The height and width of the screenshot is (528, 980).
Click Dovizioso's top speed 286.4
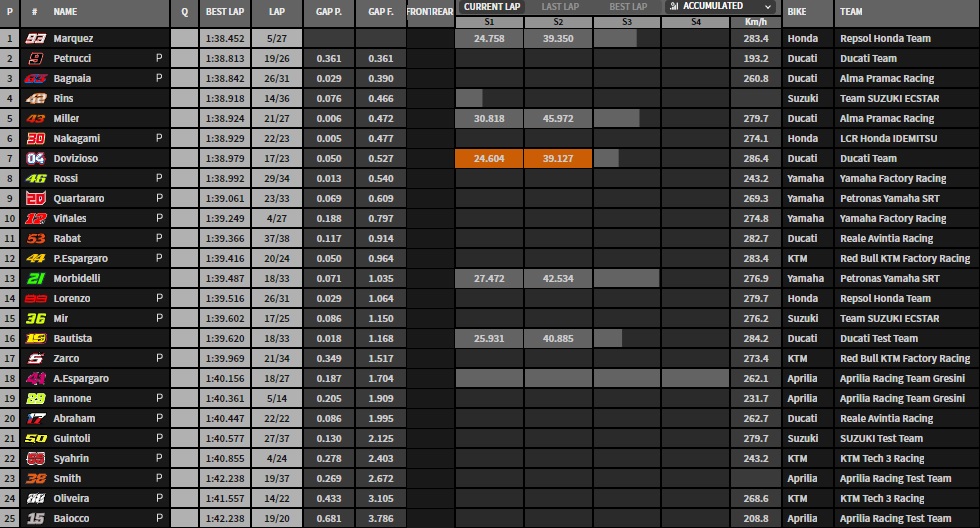point(756,159)
